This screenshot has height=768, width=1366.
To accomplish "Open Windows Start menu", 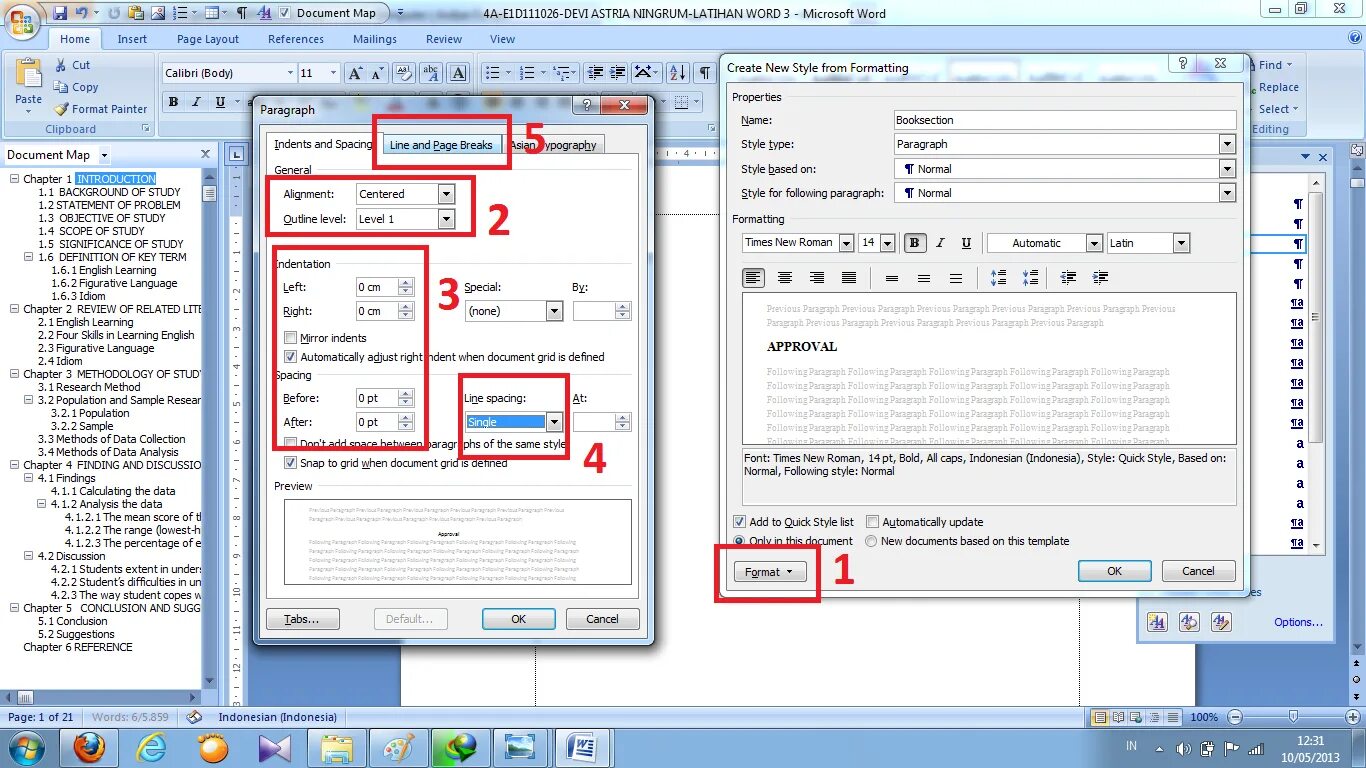I will pyautogui.click(x=26, y=747).
